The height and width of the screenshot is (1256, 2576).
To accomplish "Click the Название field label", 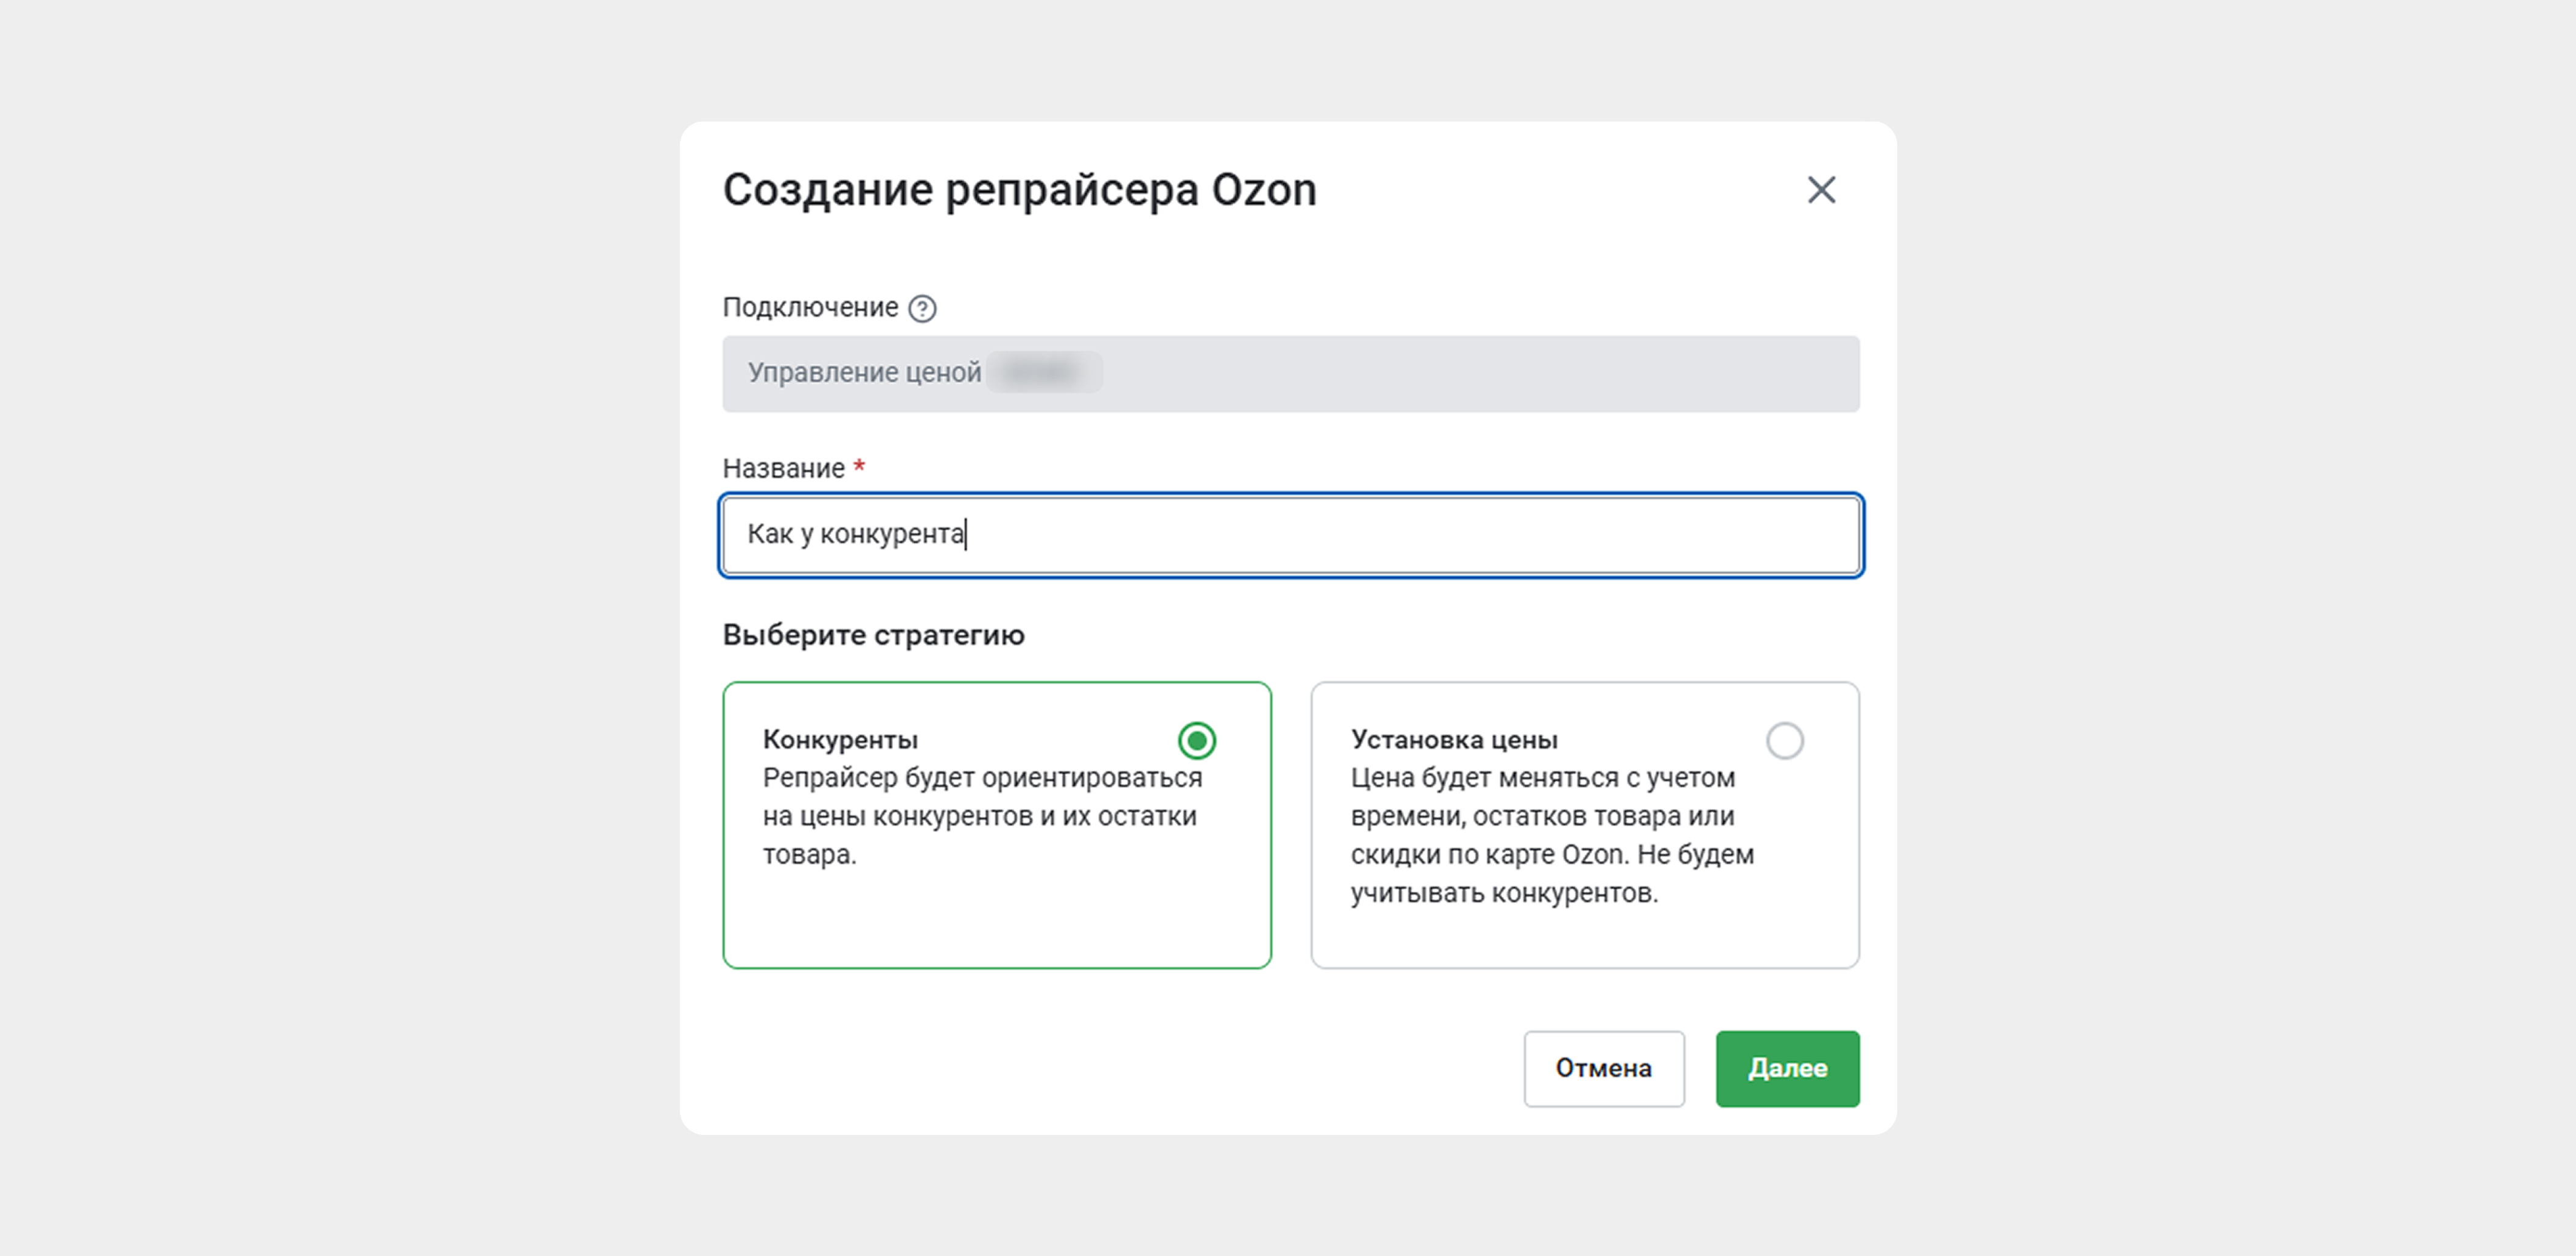I will [783, 469].
